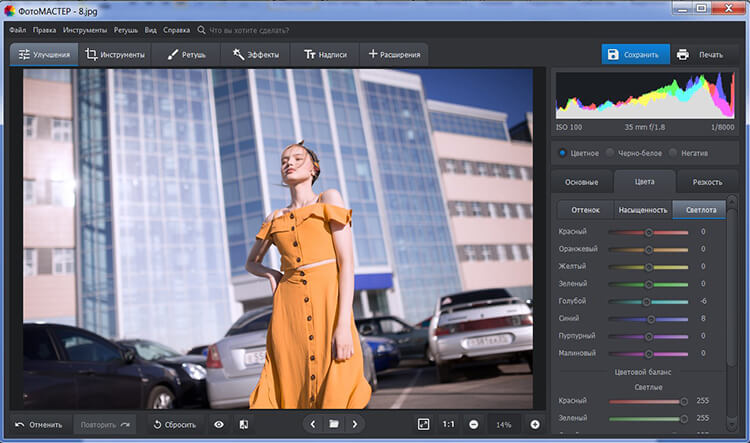Select the Цветное radio option
The width and height of the screenshot is (750, 443).
tap(563, 153)
